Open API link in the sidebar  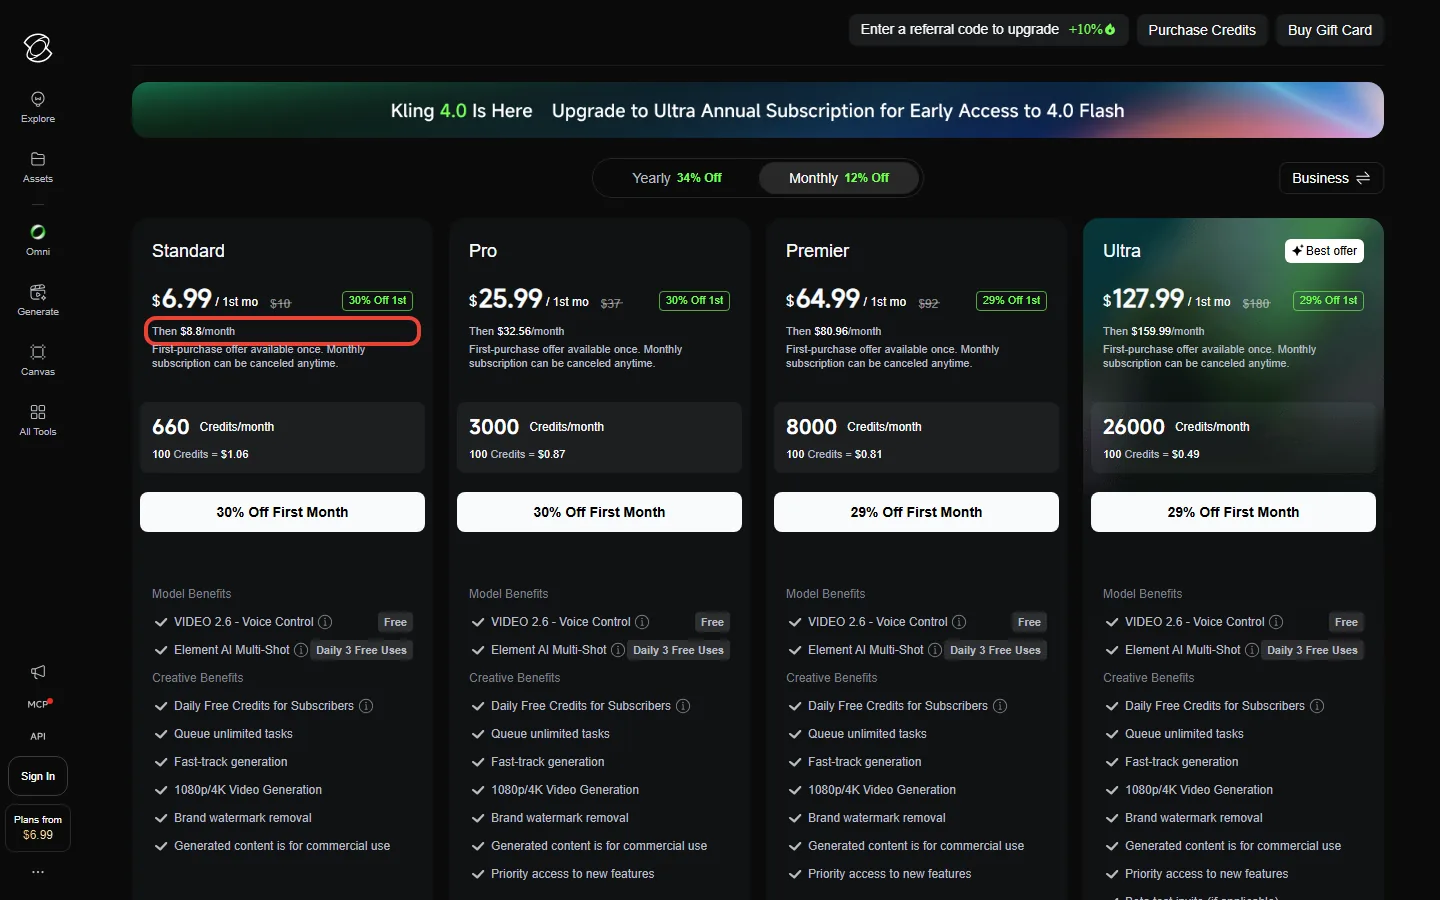coord(38,736)
